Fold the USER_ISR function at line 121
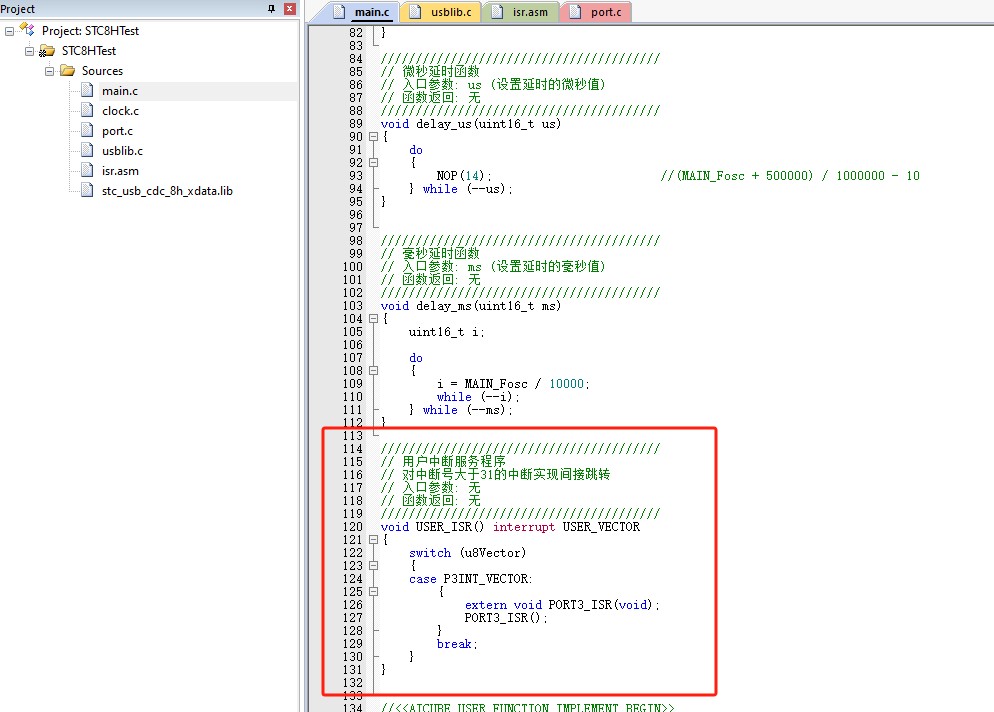994x712 pixels. pyautogui.click(x=373, y=540)
